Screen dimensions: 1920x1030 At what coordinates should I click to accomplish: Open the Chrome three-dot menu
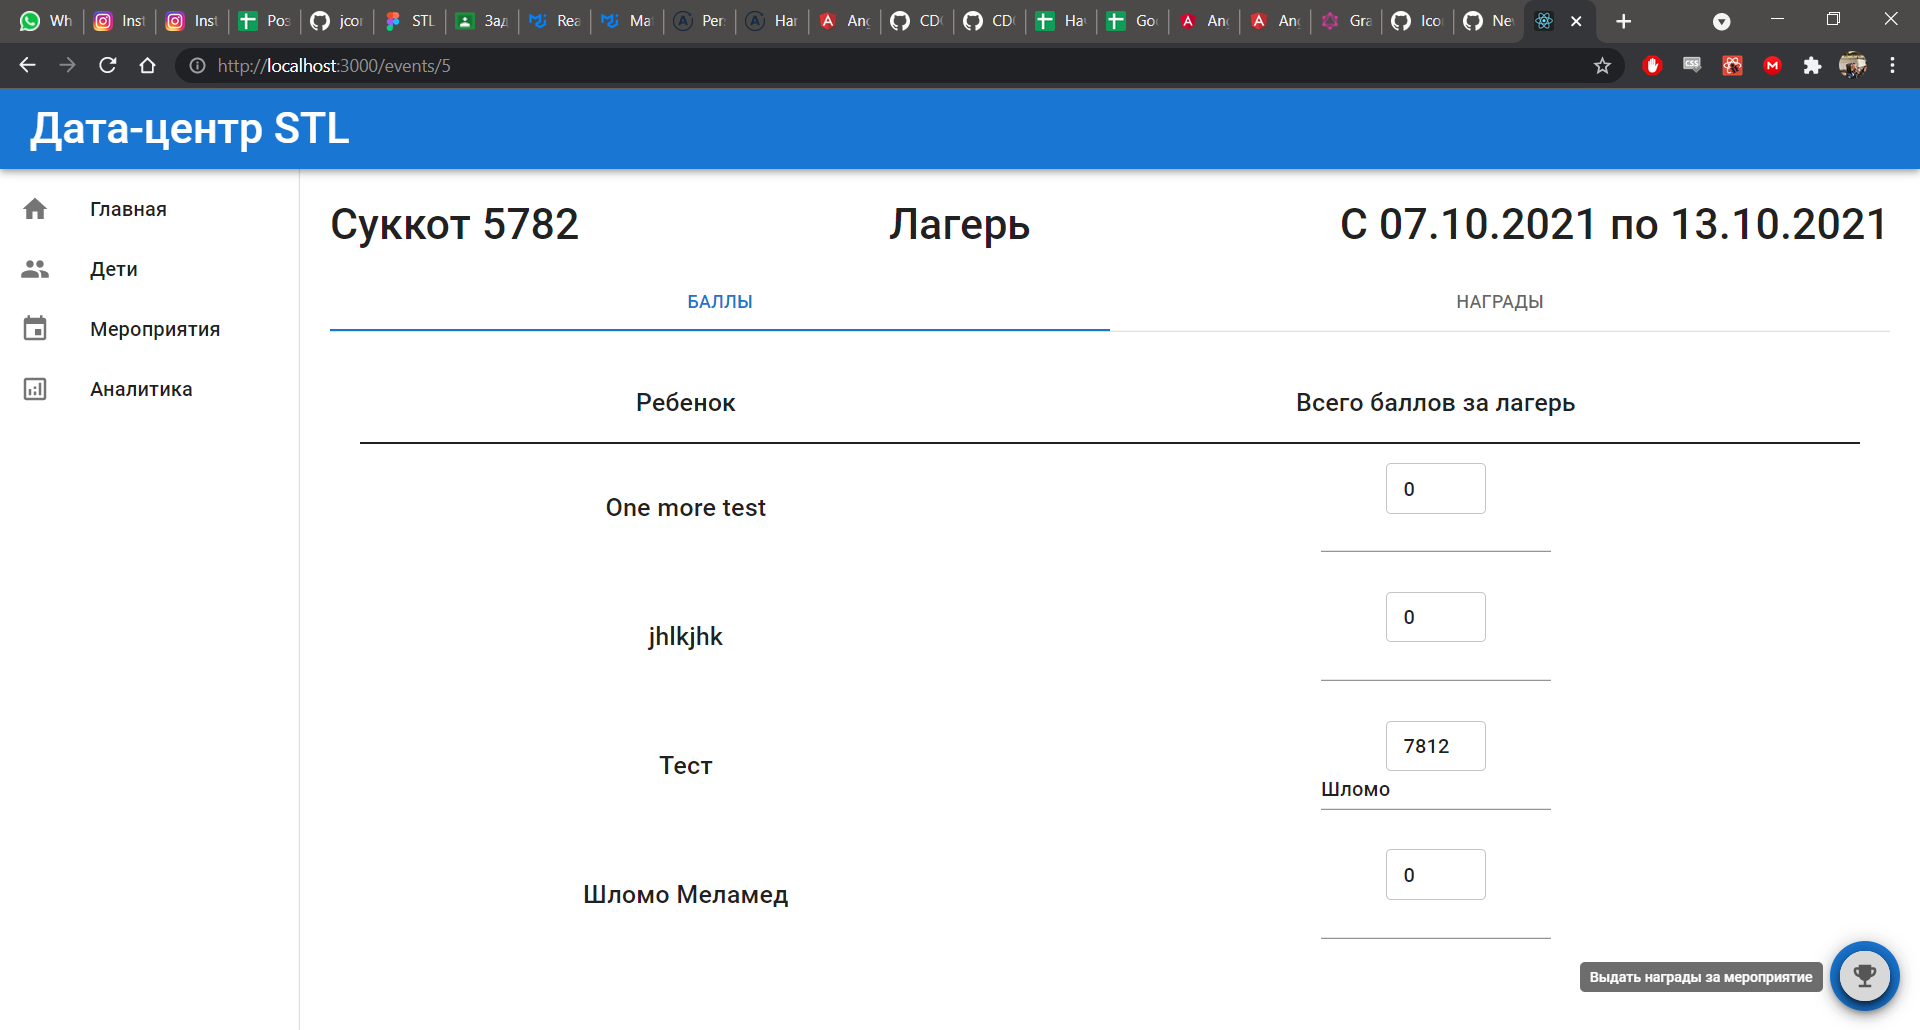pyautogui.click(x=1892, y=65)
